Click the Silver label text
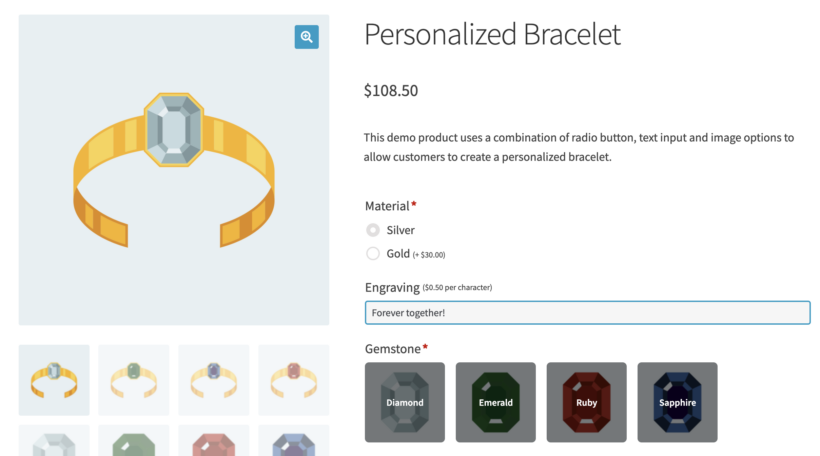The image size is (820, 456). click(401, 230)
